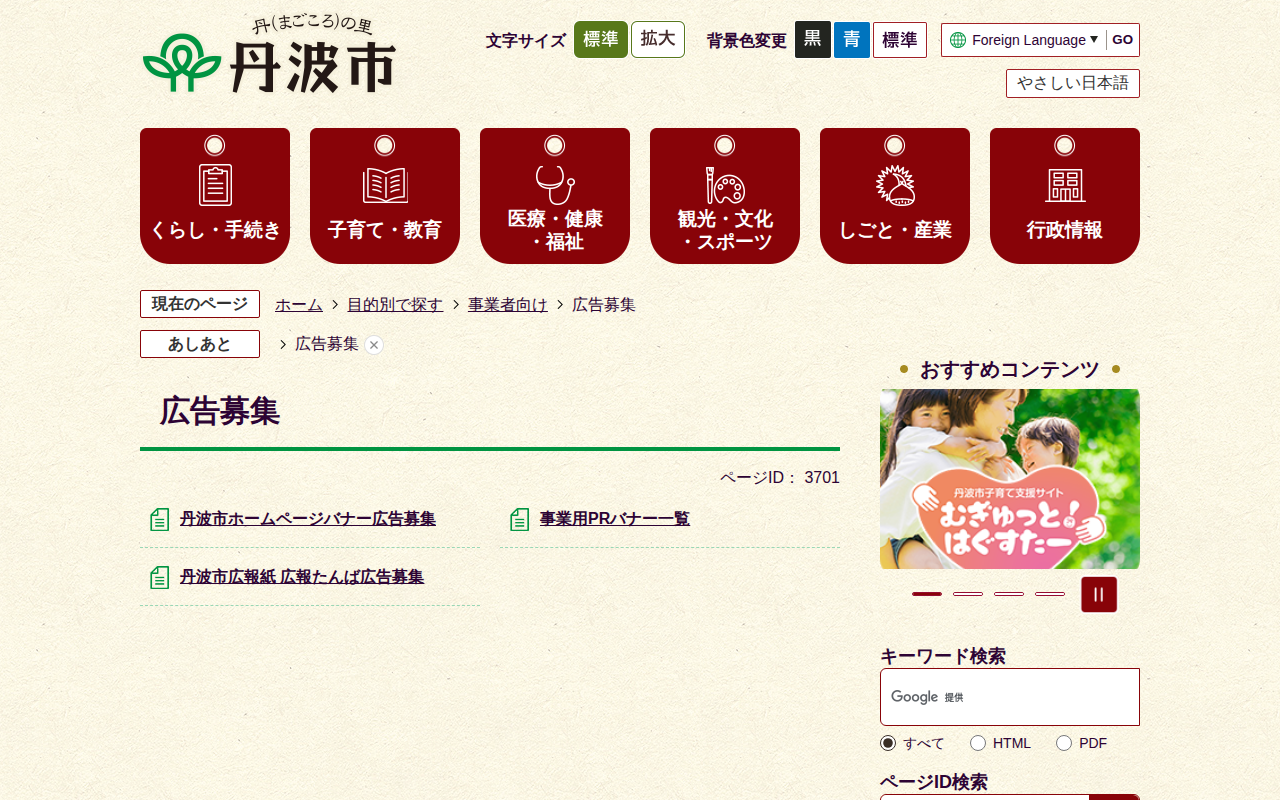The width and height of the screenshot is (1280, 800).
Task: Change background color to 黒
Action: coord(813,40)
